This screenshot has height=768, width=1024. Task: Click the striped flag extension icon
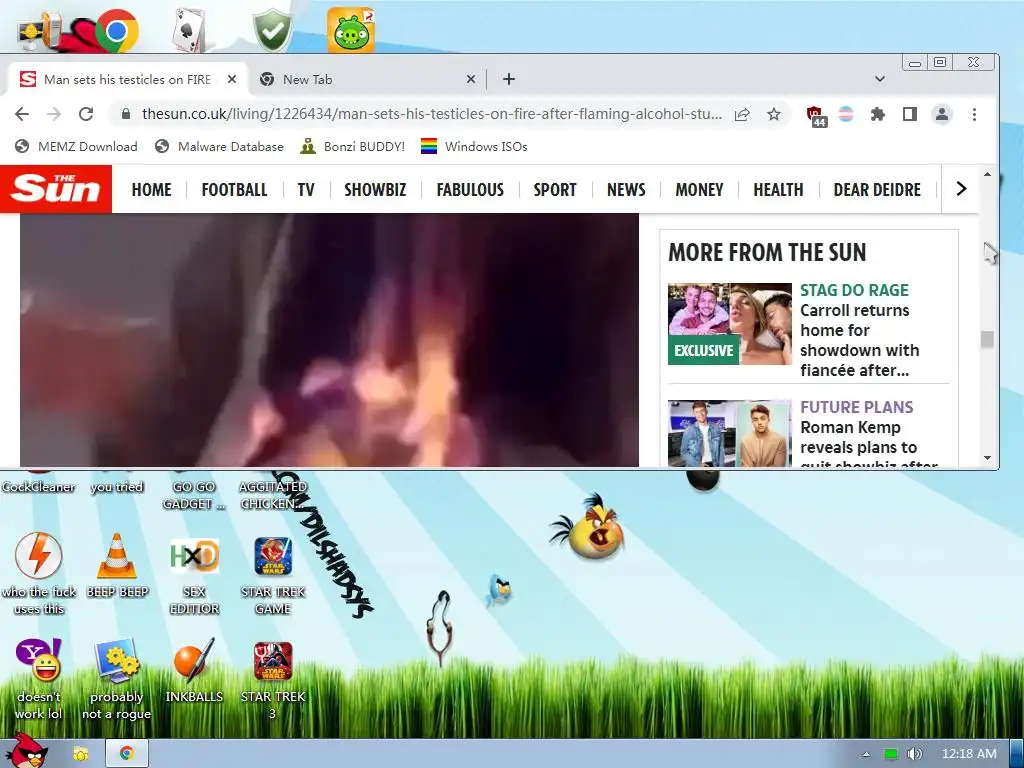click(x=846, y=114)
